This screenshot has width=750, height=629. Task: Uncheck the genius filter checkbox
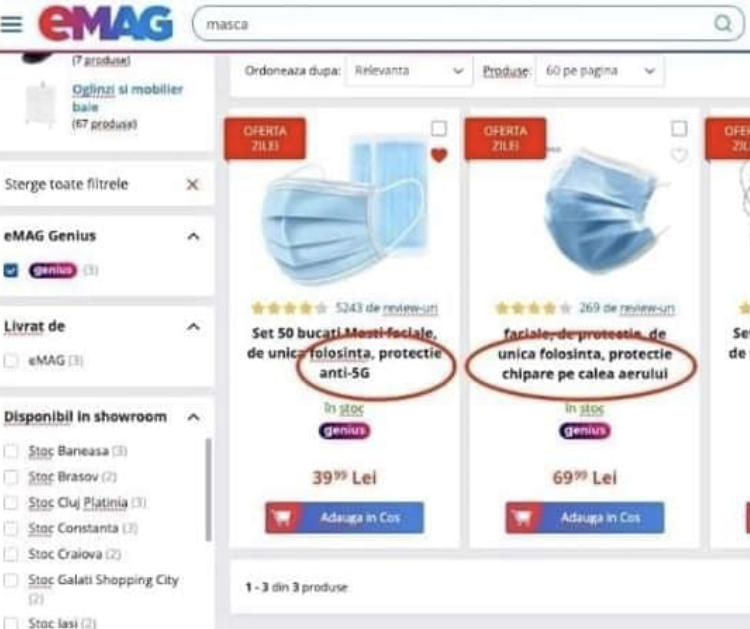click(11, 270)
